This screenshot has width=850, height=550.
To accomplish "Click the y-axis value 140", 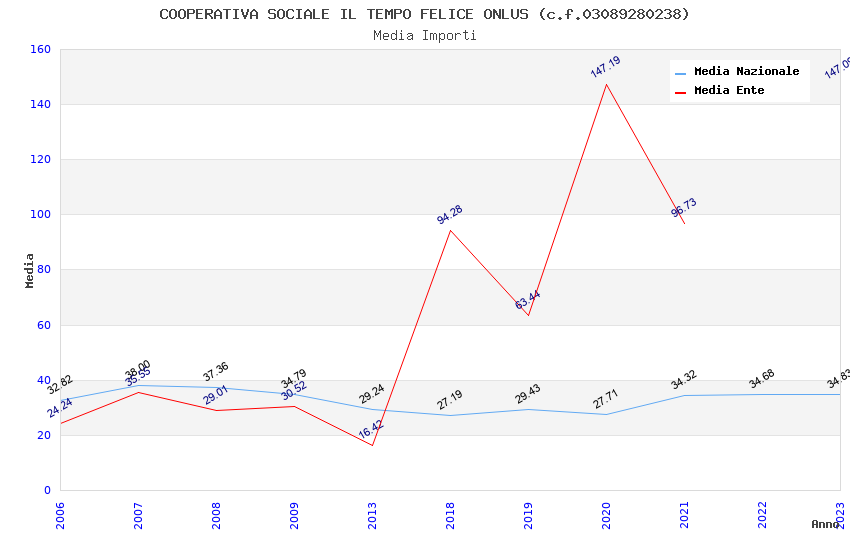I will [40, 104].
